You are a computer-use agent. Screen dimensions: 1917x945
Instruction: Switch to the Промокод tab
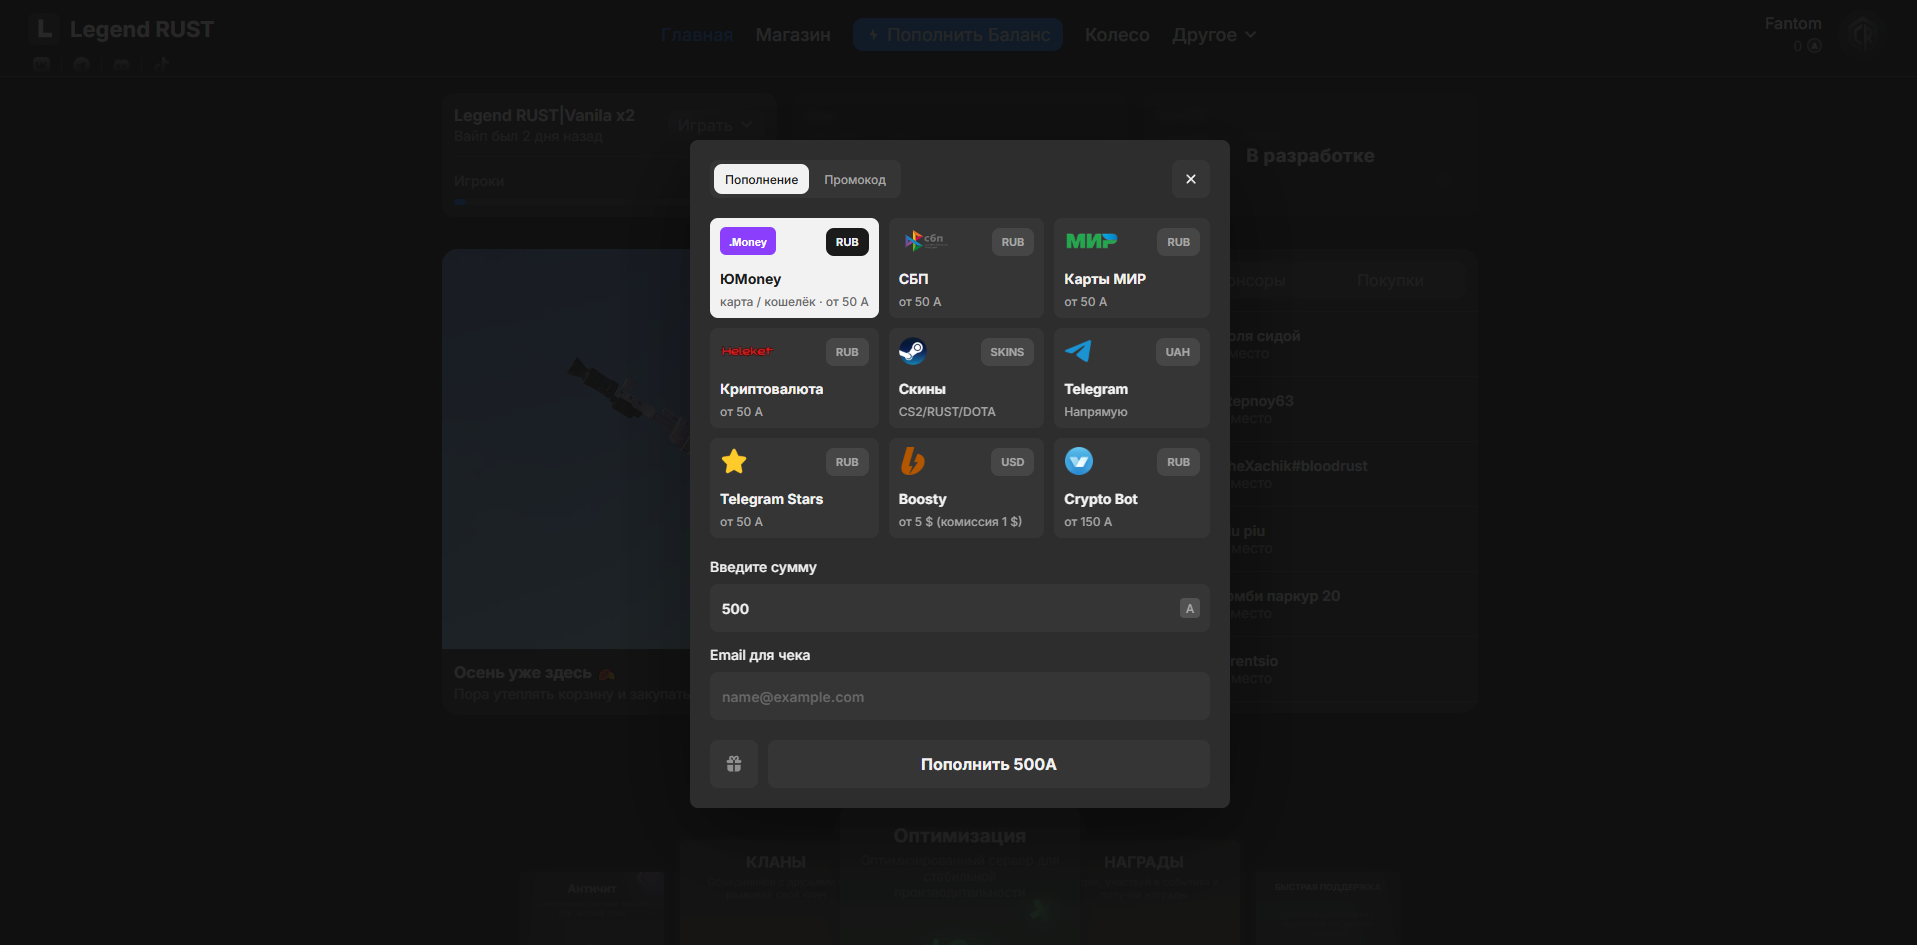tap(855, 179)
